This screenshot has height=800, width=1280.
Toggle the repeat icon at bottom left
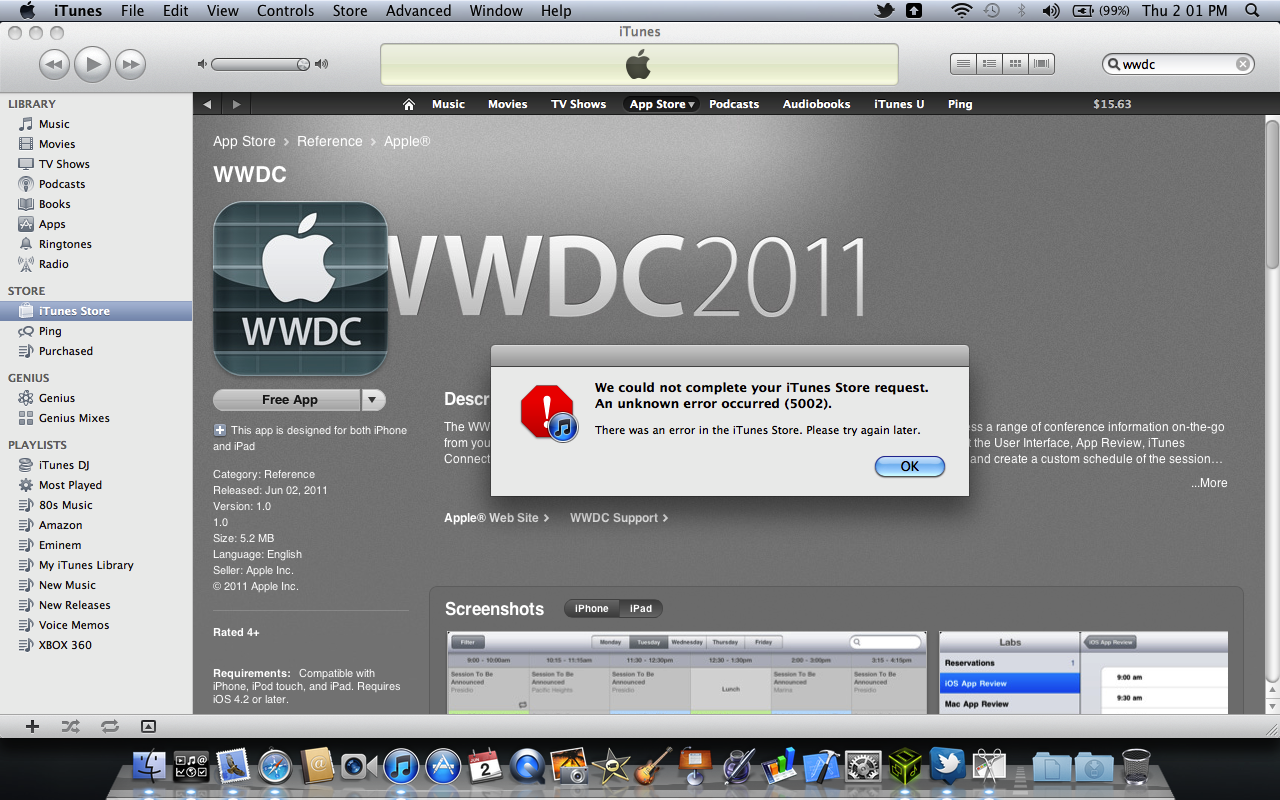point(109,726)
